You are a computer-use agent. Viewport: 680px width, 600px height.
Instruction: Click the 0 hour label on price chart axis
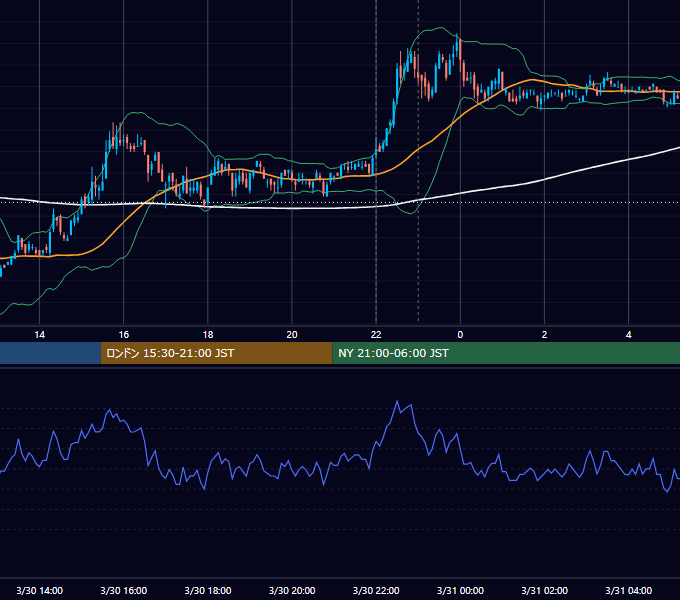[460, 335]
